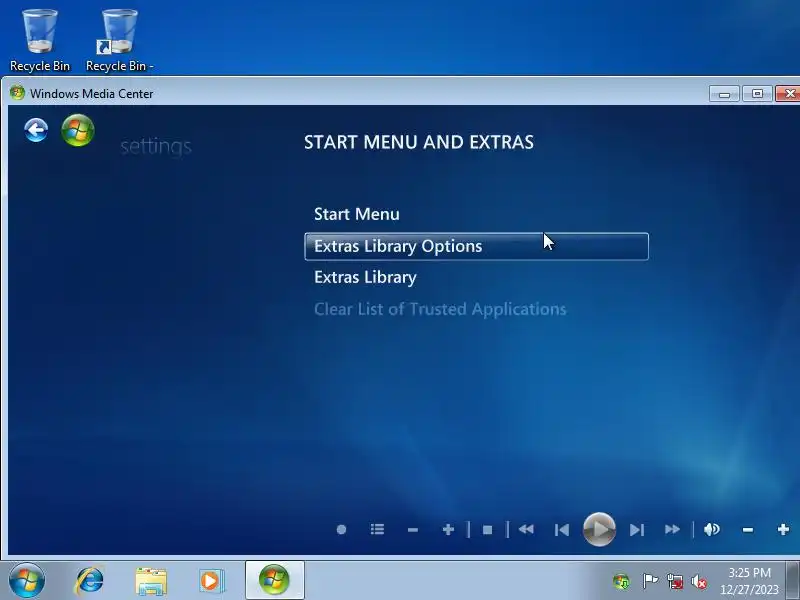Screen dimensions: 800x600
Task: Increase volume with the plus button
Action: coord(783,530)
